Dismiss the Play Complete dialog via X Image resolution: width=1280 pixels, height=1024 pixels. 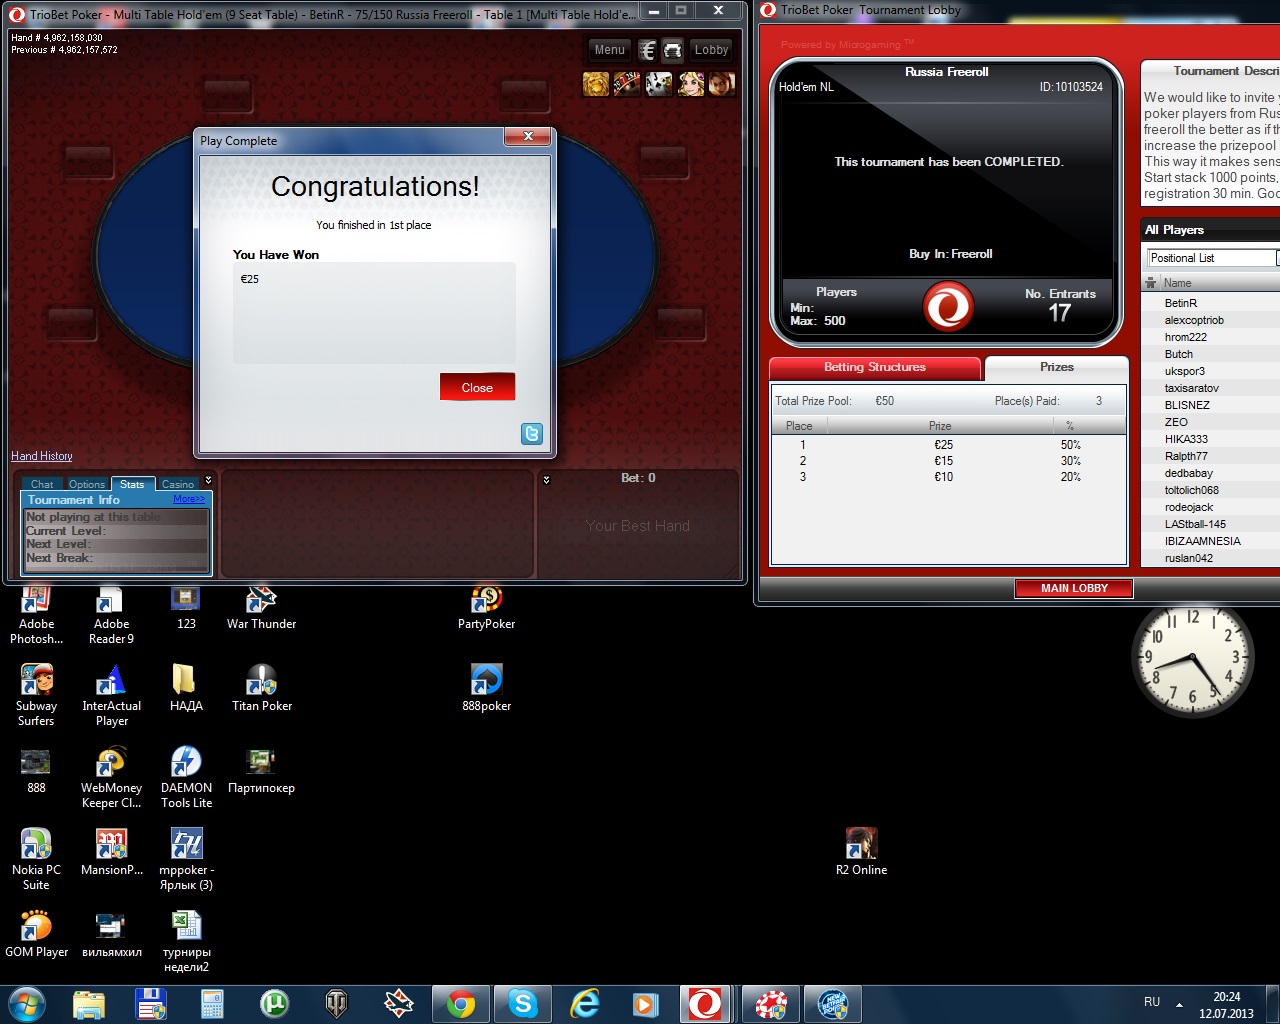pyautogui.click(x=528, y=136)
